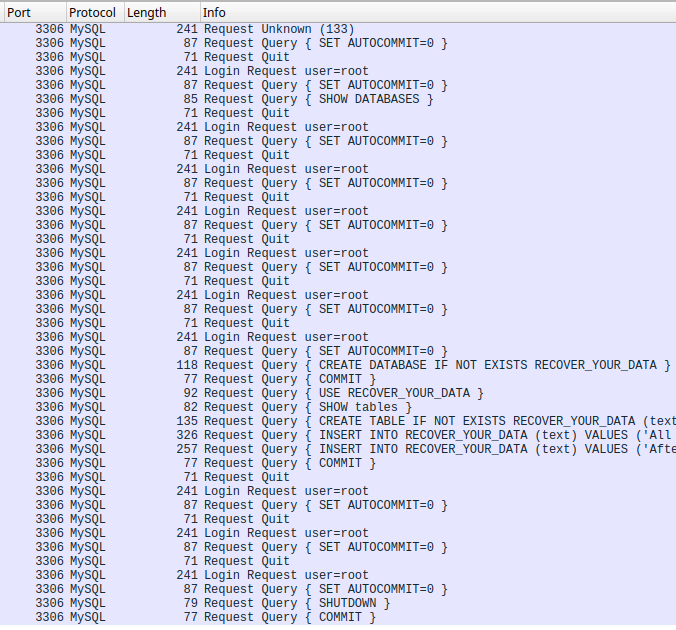The height and width of the screenshot is (630, 676).
Task: Select the SET AUTOCOMMIT=0 row just before SHUTDOWN
Action: (325, 589)
